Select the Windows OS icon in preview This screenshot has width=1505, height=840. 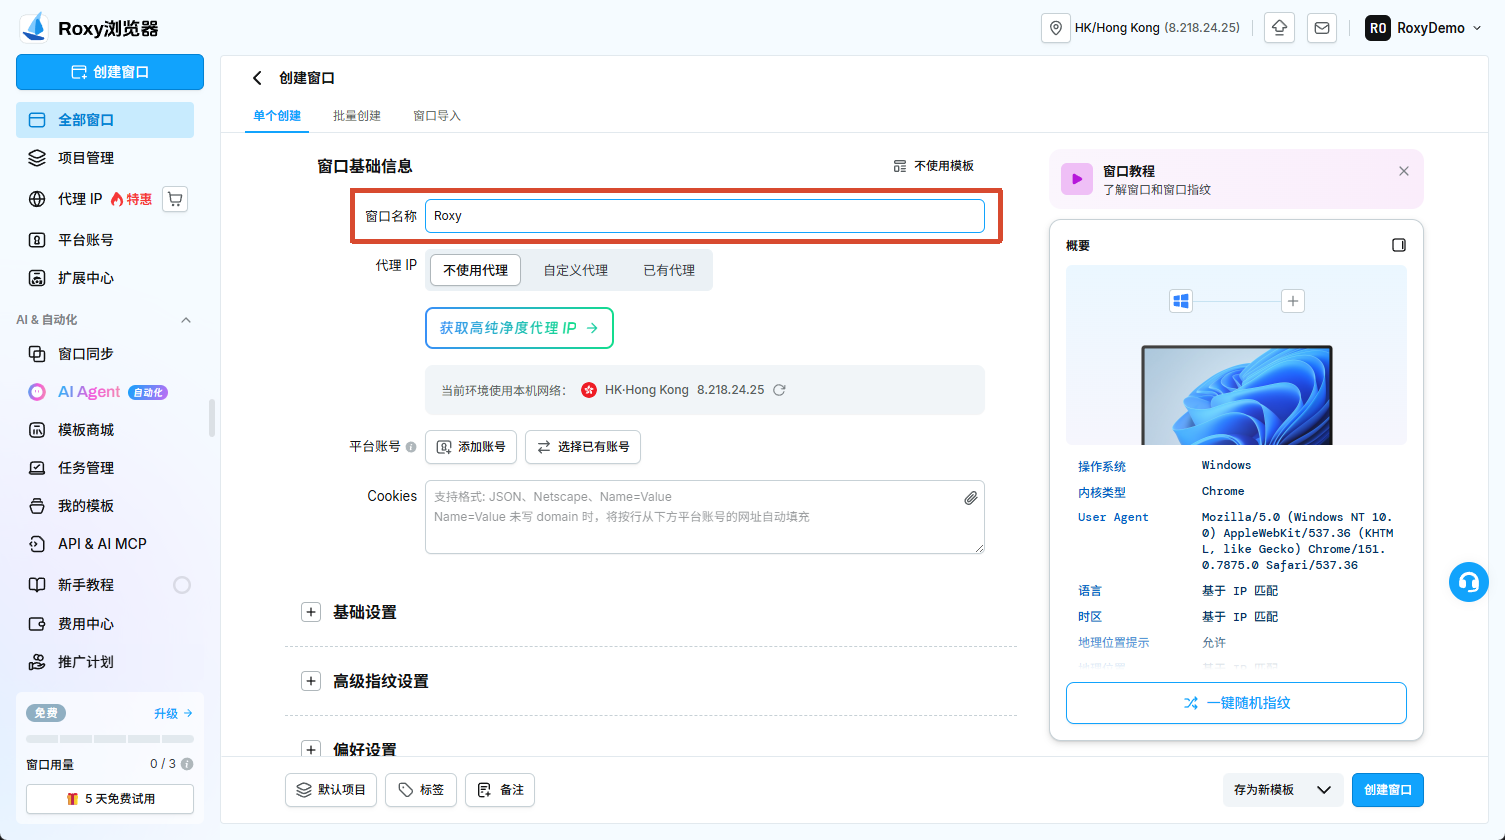click(x=1181, y=301)
